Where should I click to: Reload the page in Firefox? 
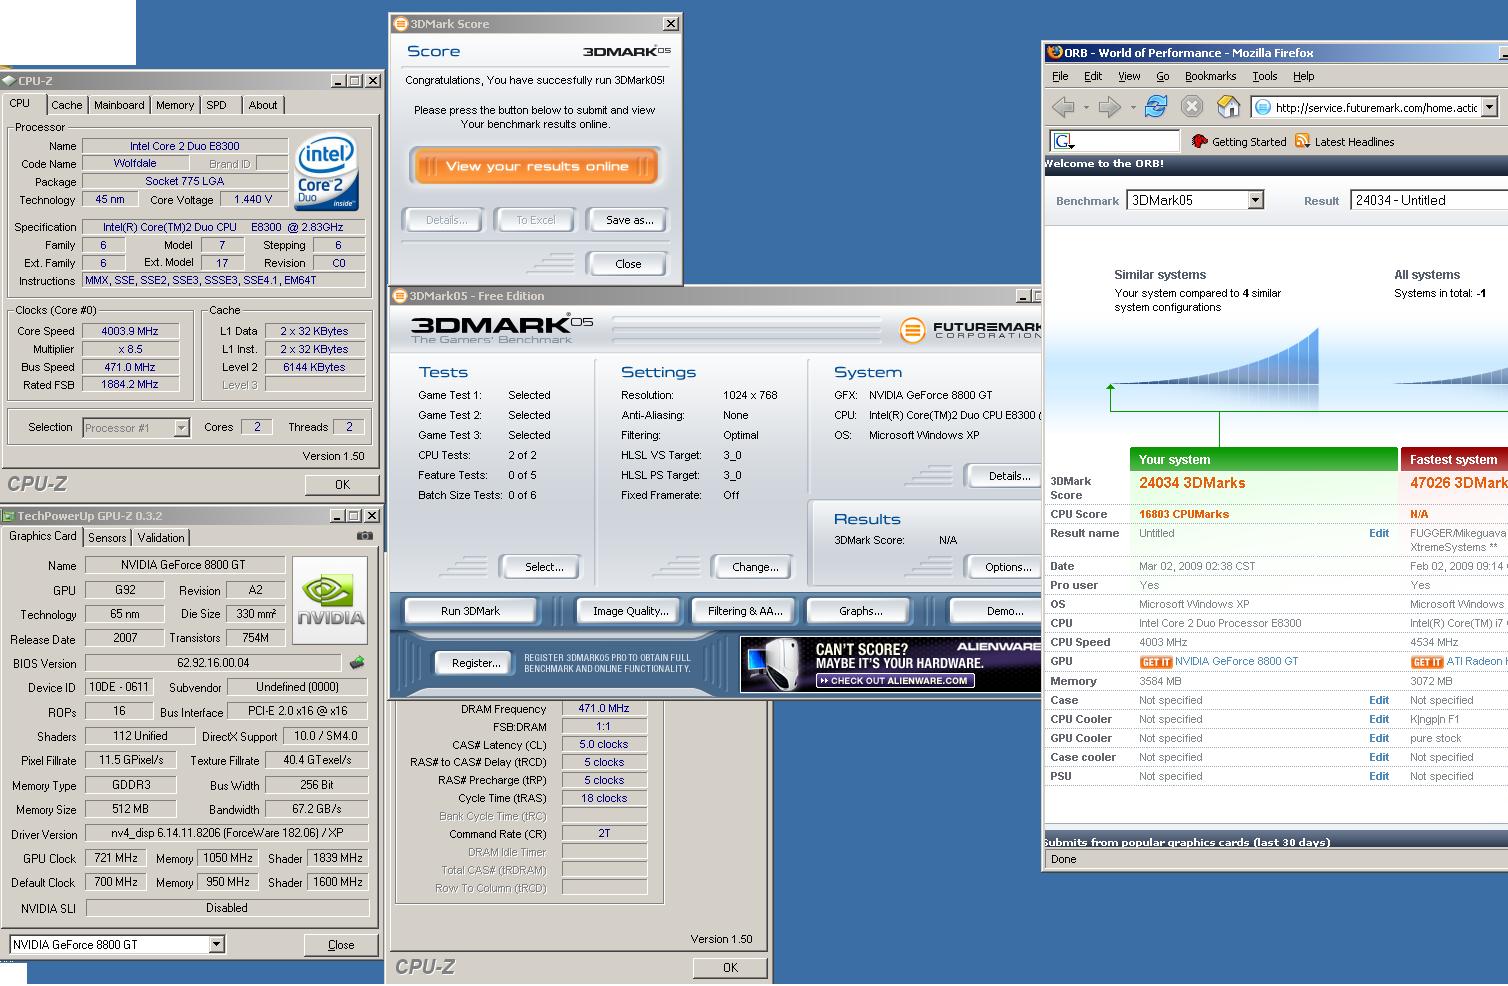pyautogui.click(x=1155, y=107)
